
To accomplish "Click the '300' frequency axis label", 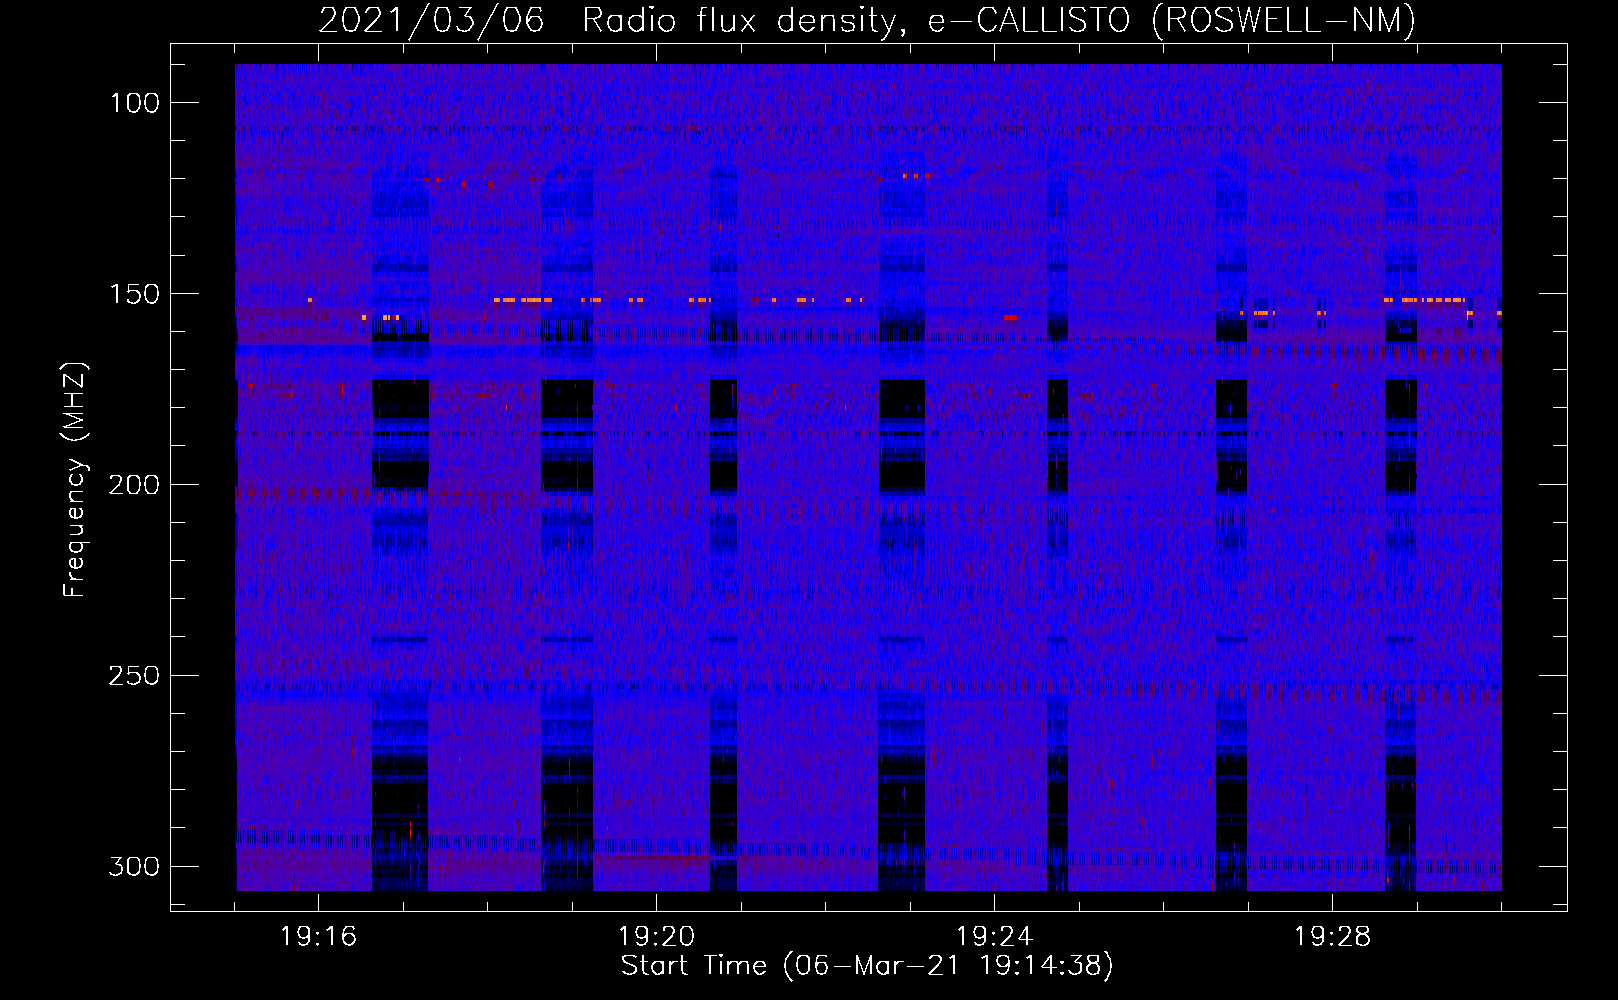I will pos(134,866).
